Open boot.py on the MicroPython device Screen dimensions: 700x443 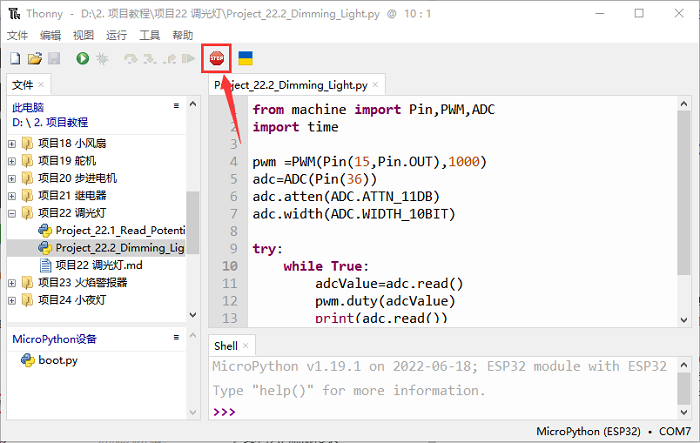point(57,360)
